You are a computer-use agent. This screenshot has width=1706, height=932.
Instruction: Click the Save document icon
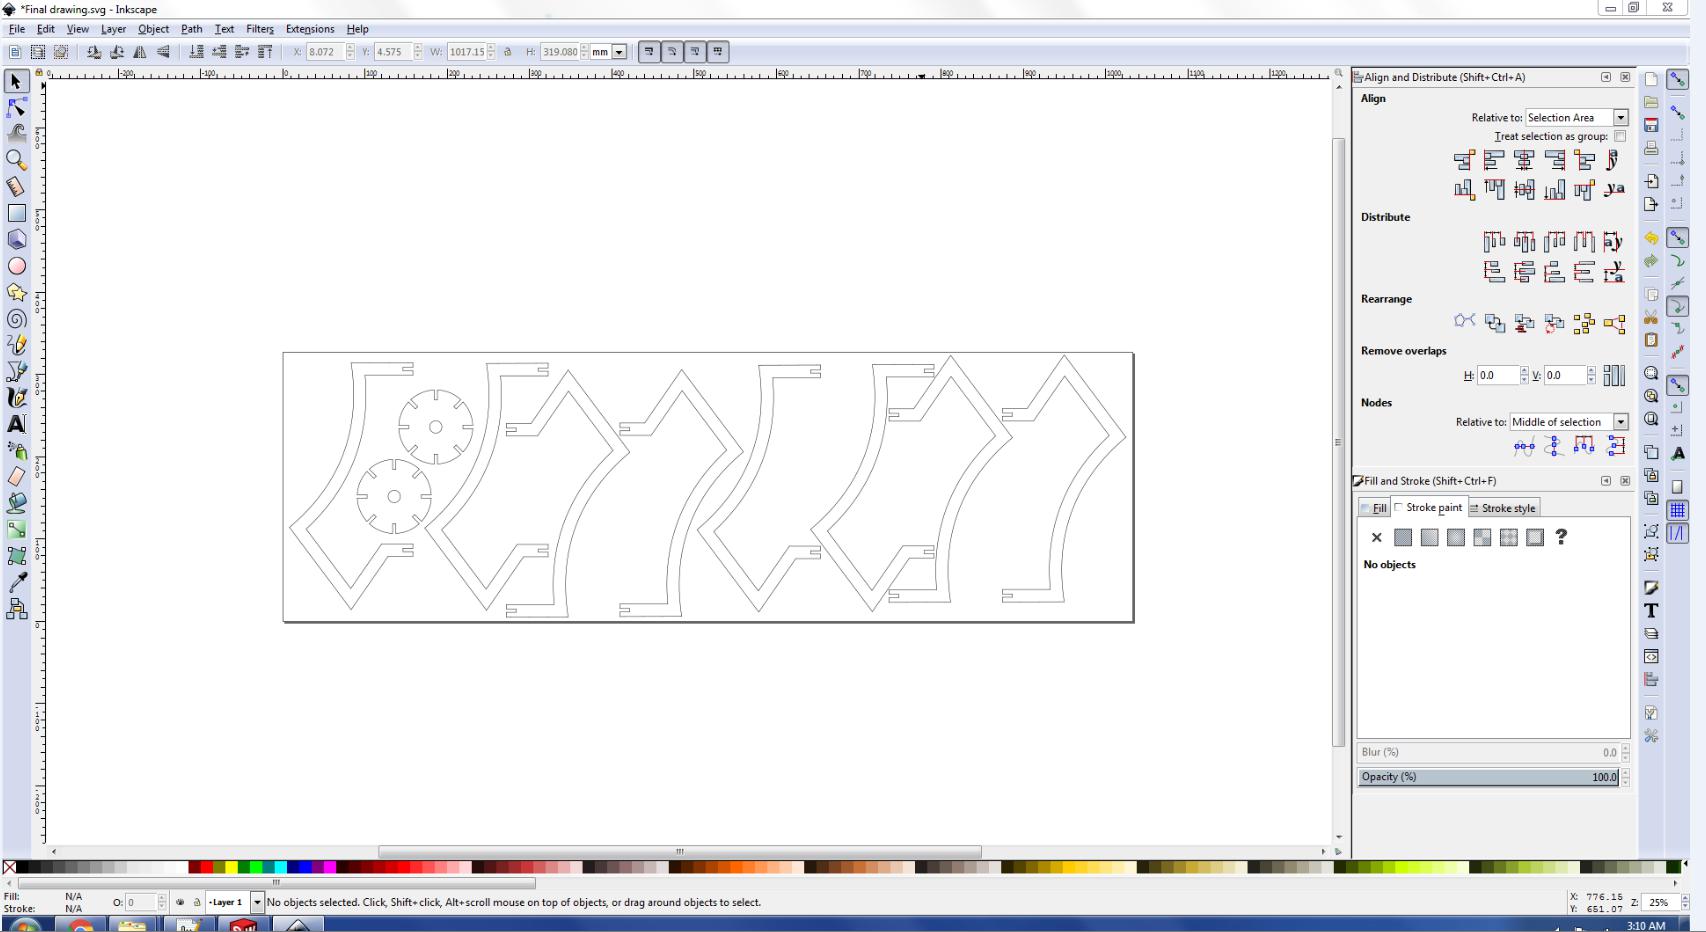[x=1651, y=125]
